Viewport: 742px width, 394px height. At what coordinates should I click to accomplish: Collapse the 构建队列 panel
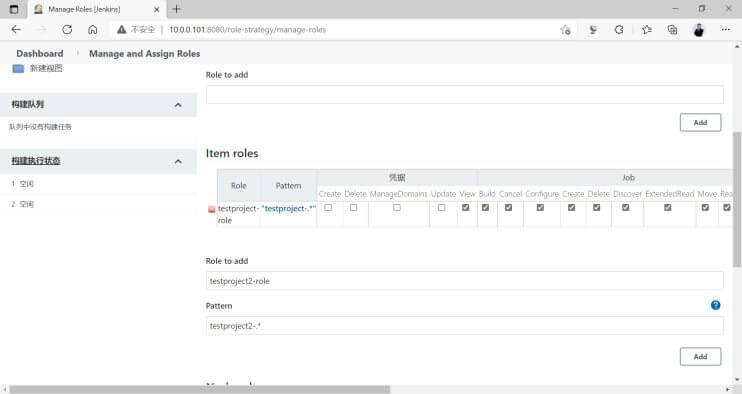178,105
